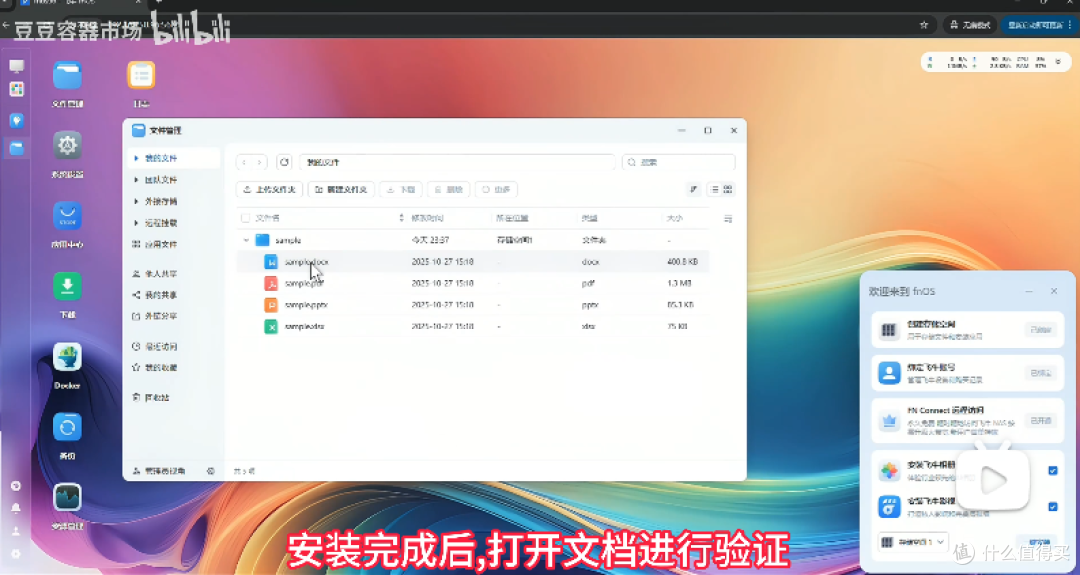Uncheck the install fnOS Photos checkbox
1080x575 pixels.
point(1052,470)
